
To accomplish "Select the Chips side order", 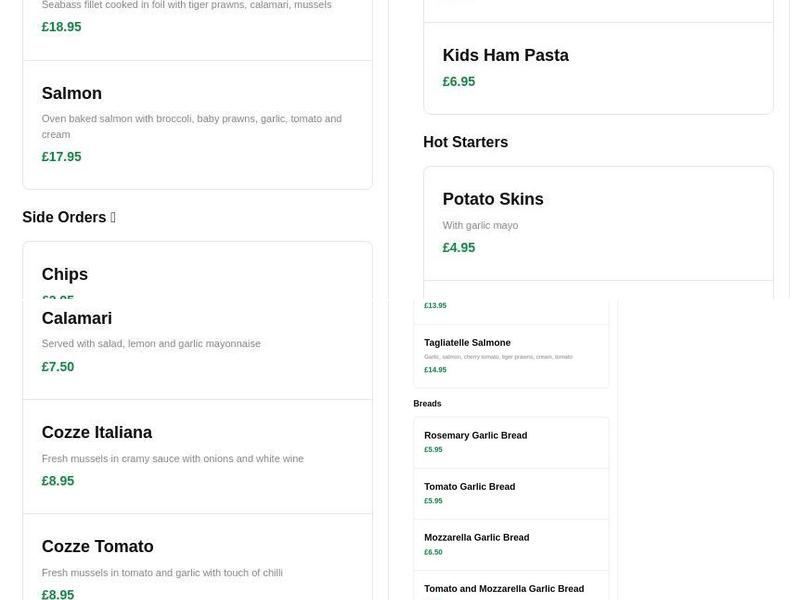I will [x=197, y=274].
